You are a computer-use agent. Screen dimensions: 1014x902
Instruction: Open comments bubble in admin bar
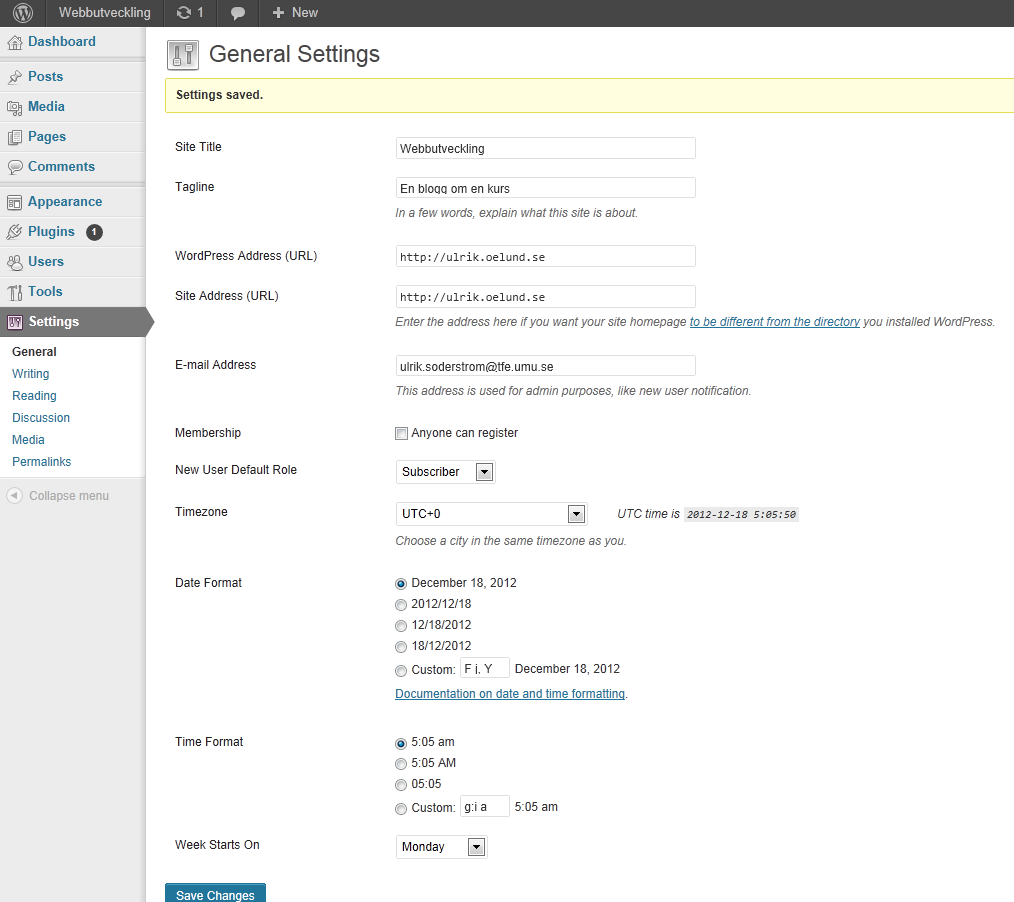[x=238, y=13]
